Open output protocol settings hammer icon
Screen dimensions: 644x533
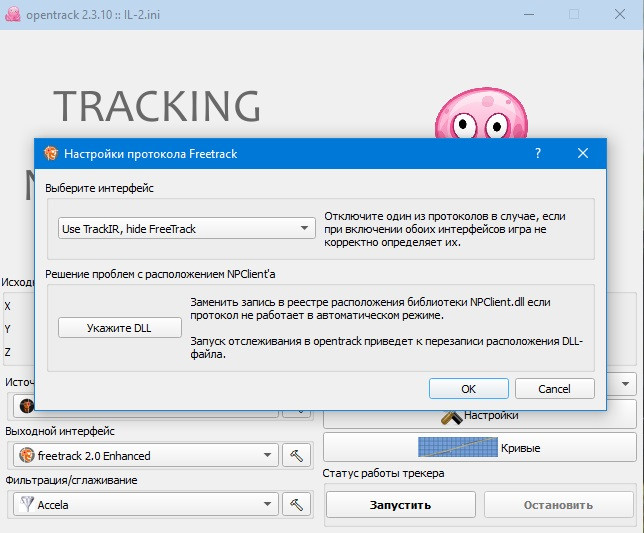click(297, 455)
